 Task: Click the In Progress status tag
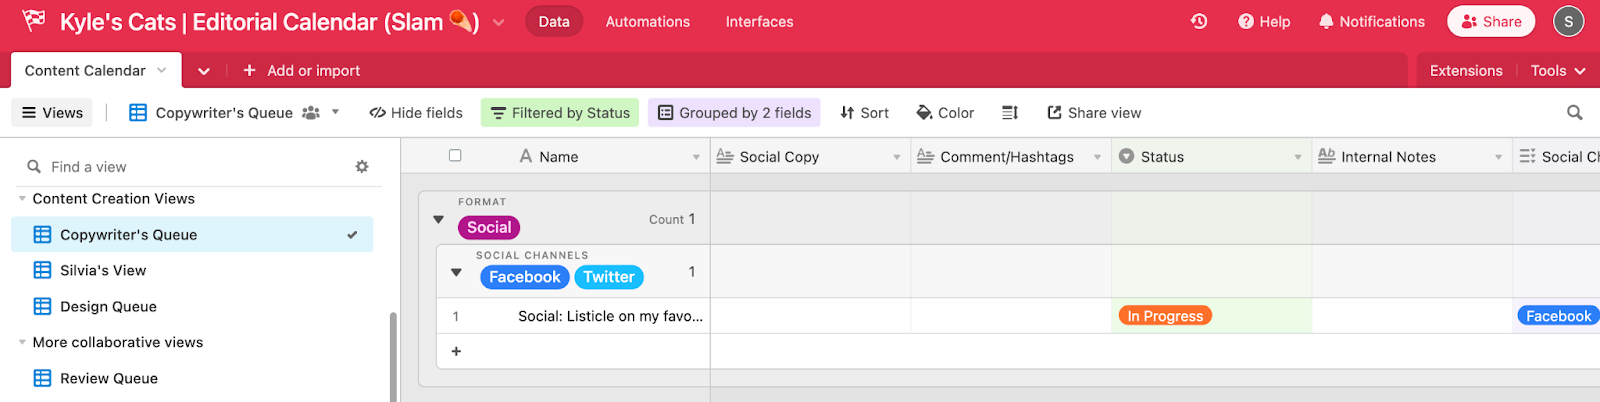point(1165,316)
